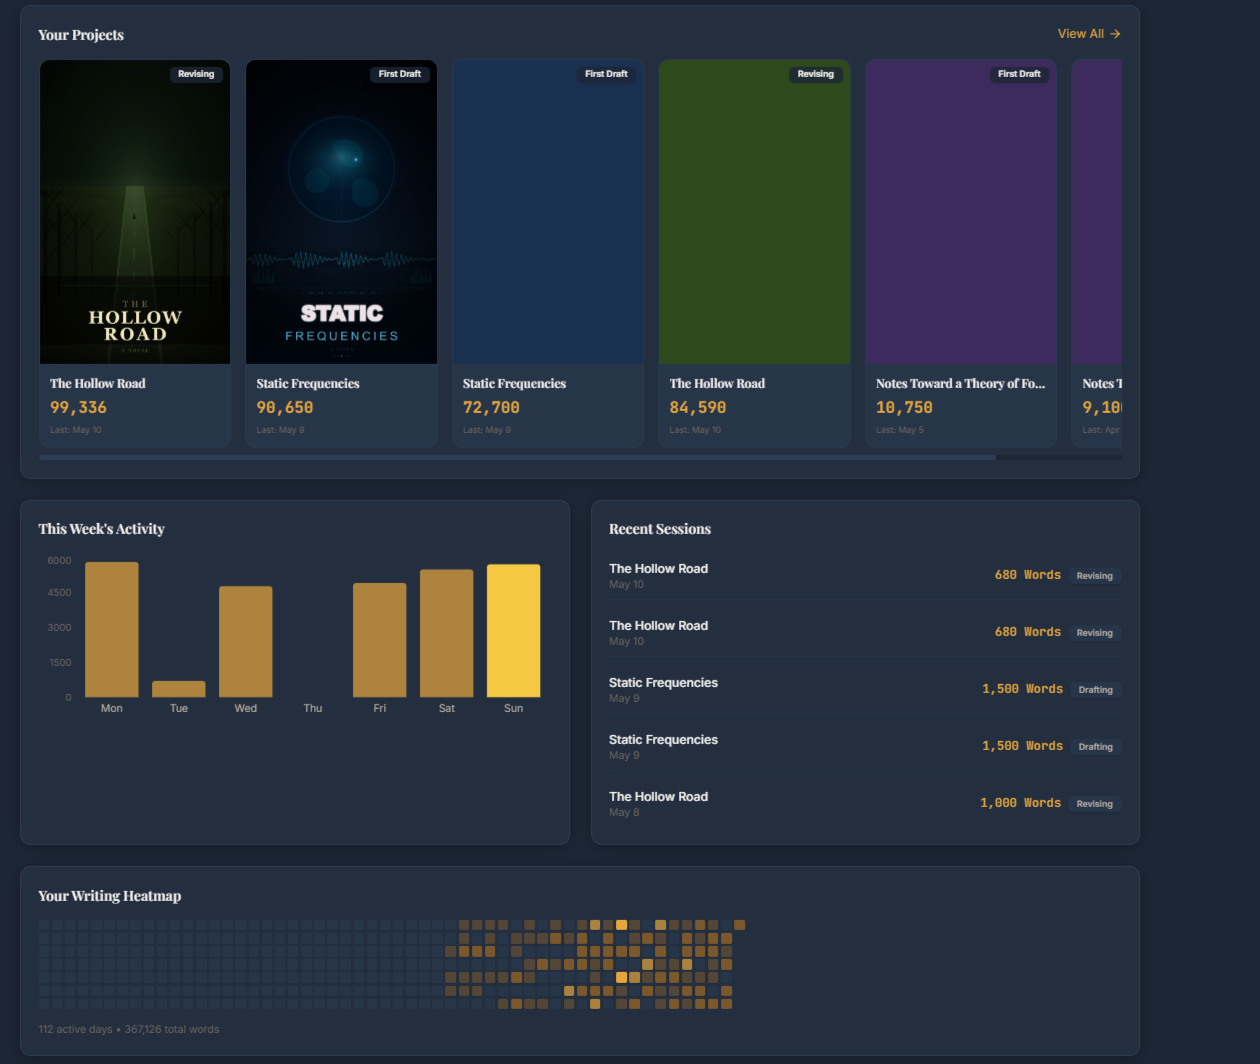Click First Draft badge on illustrated Static Frequencies cover
This screenshot has width=1260, height=1064.
[x=400, y=74]
